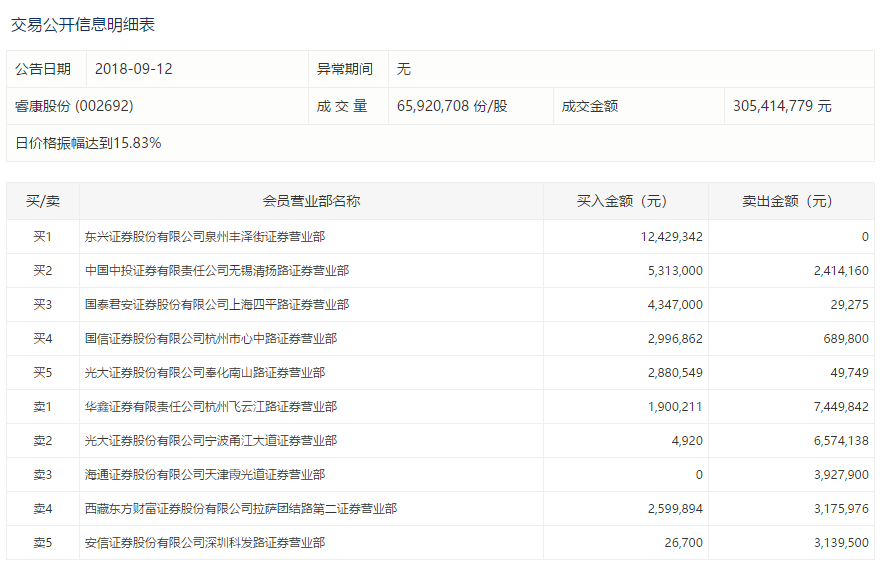Select buy amount 4,347,000
The height and width of the screenshot is (570, 889).
click(x=675, y=305)
